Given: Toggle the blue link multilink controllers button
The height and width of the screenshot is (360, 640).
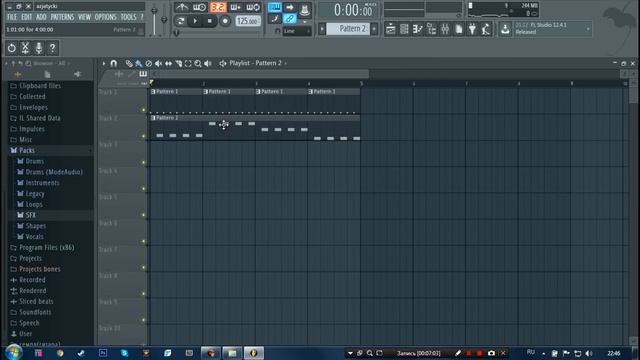Looking at the screenshot, I should tap(289, 18).
